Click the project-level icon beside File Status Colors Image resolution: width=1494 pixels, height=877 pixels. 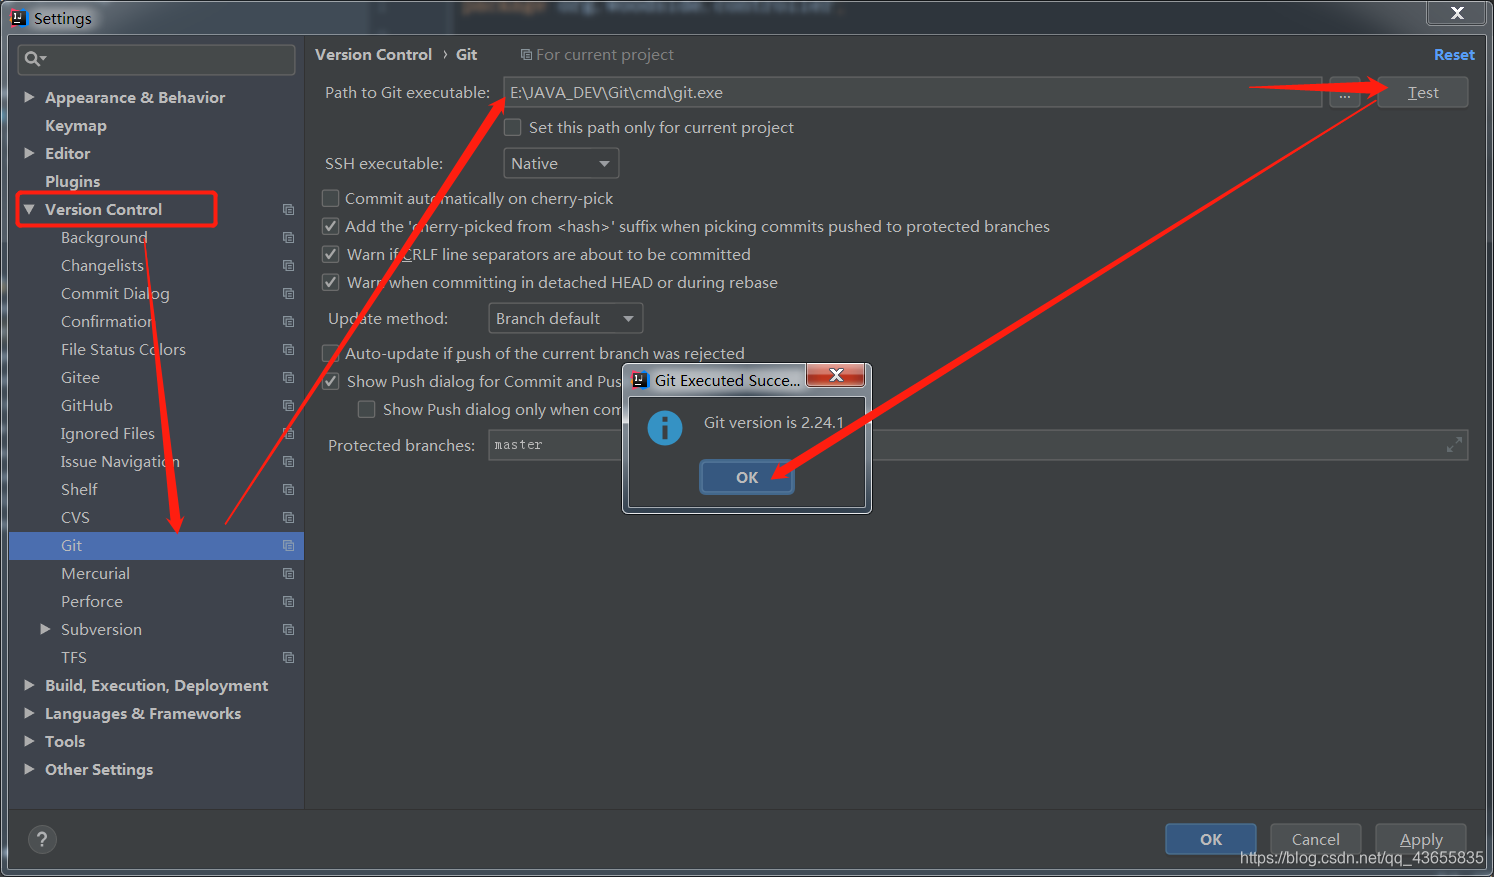(288, 350)
